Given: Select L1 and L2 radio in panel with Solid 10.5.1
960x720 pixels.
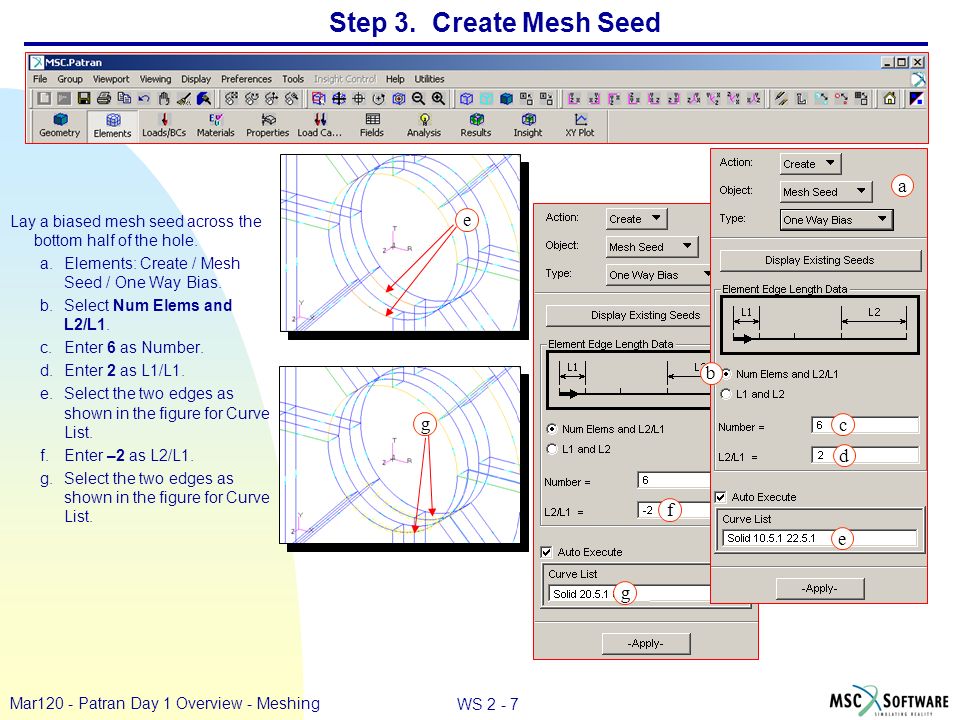Looking at the screenshot, I should 726,394.
